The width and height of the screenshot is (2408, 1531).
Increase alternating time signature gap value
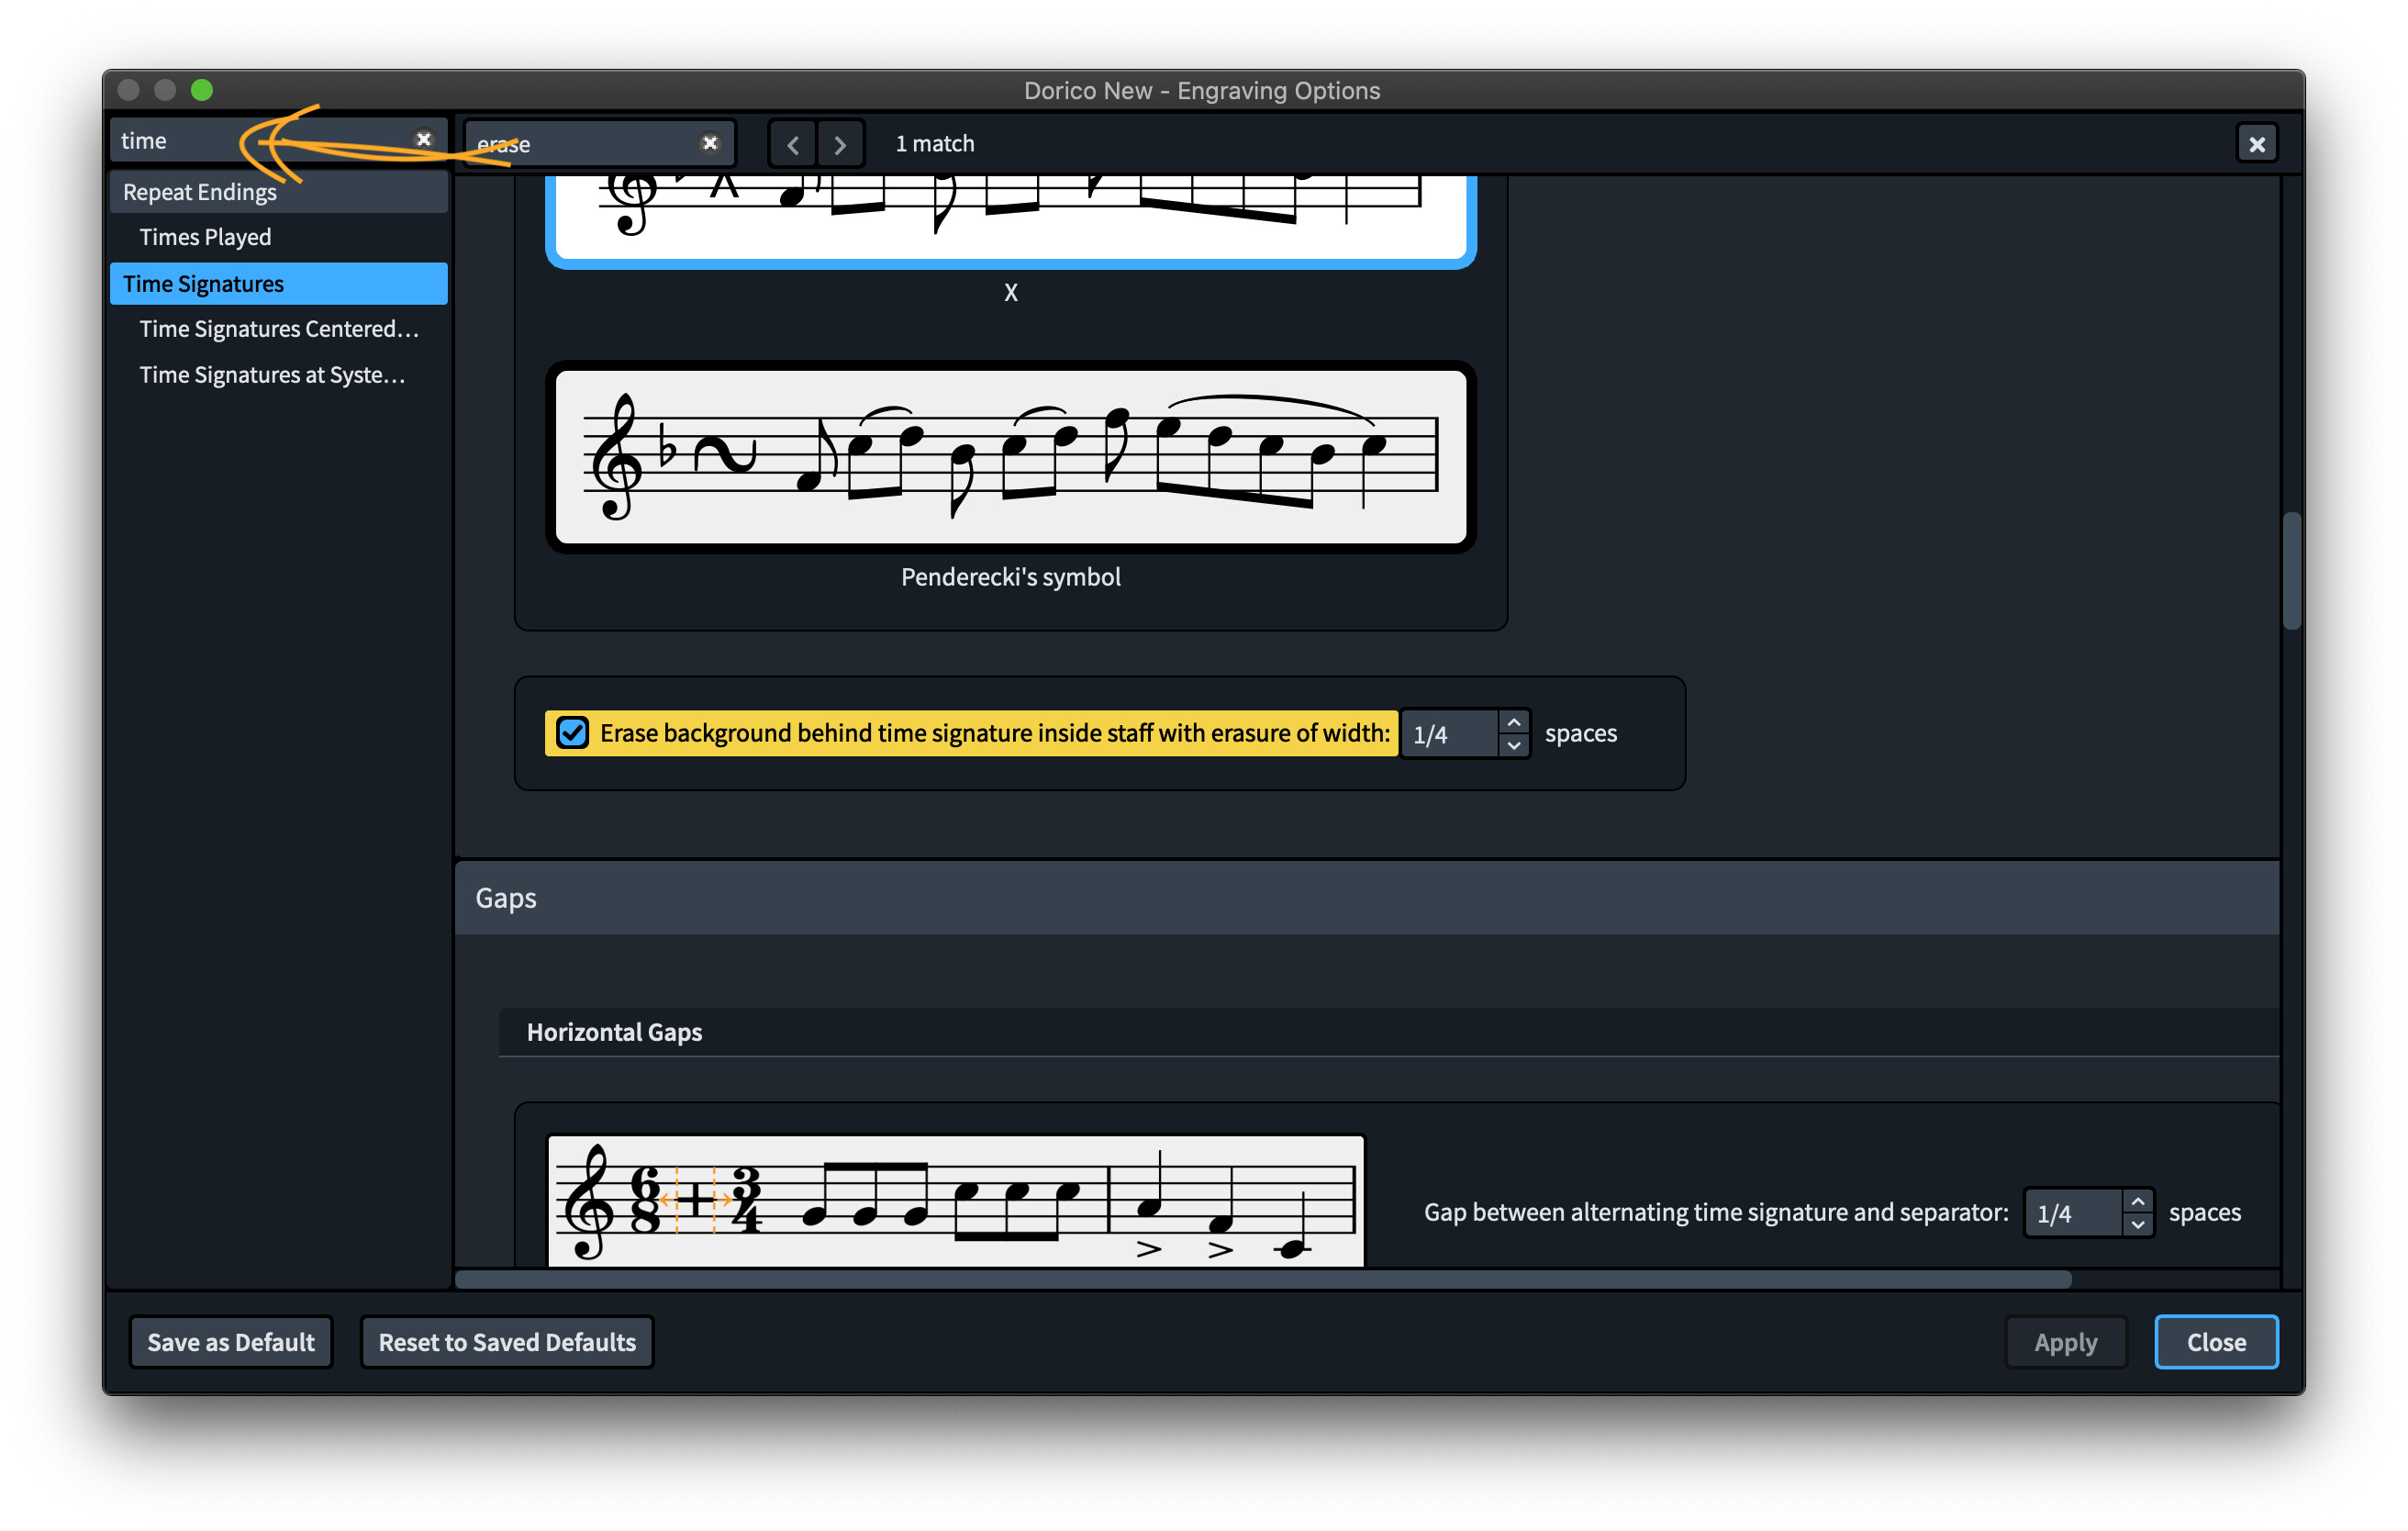pyautogui.click(x=2137, y=1201)
